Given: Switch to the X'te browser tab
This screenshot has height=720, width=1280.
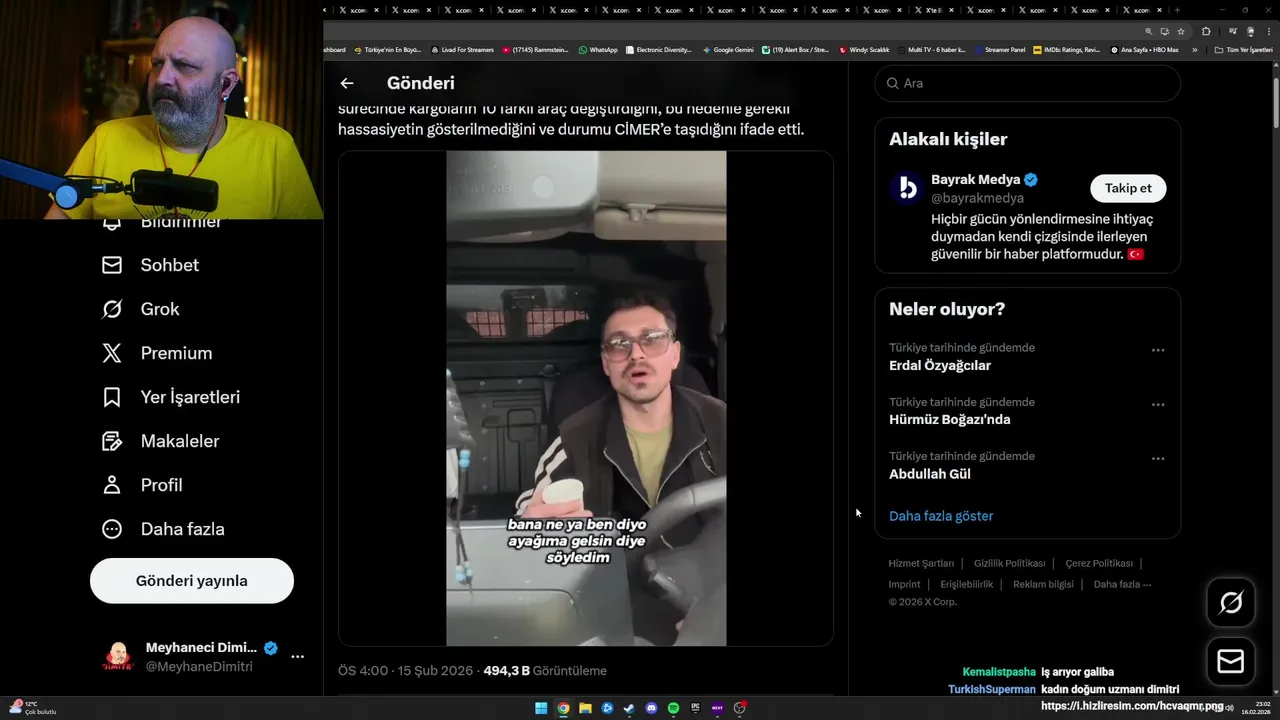Looking at the screenshot, I should pyautogui.click(x=934, y=10).
